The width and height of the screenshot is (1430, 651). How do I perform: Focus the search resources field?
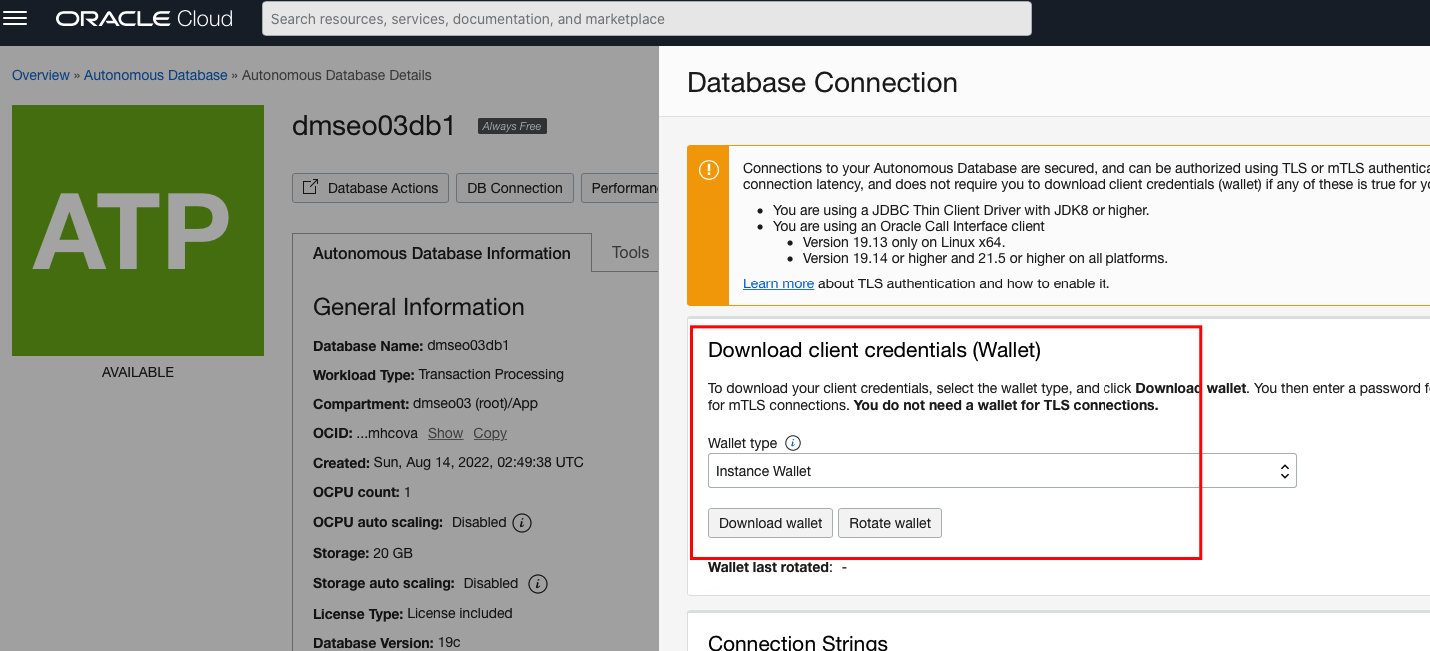(646, 18)
